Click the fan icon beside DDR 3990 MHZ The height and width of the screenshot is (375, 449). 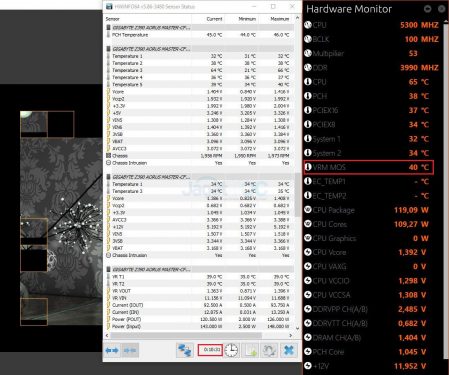(x=308, y=68)
